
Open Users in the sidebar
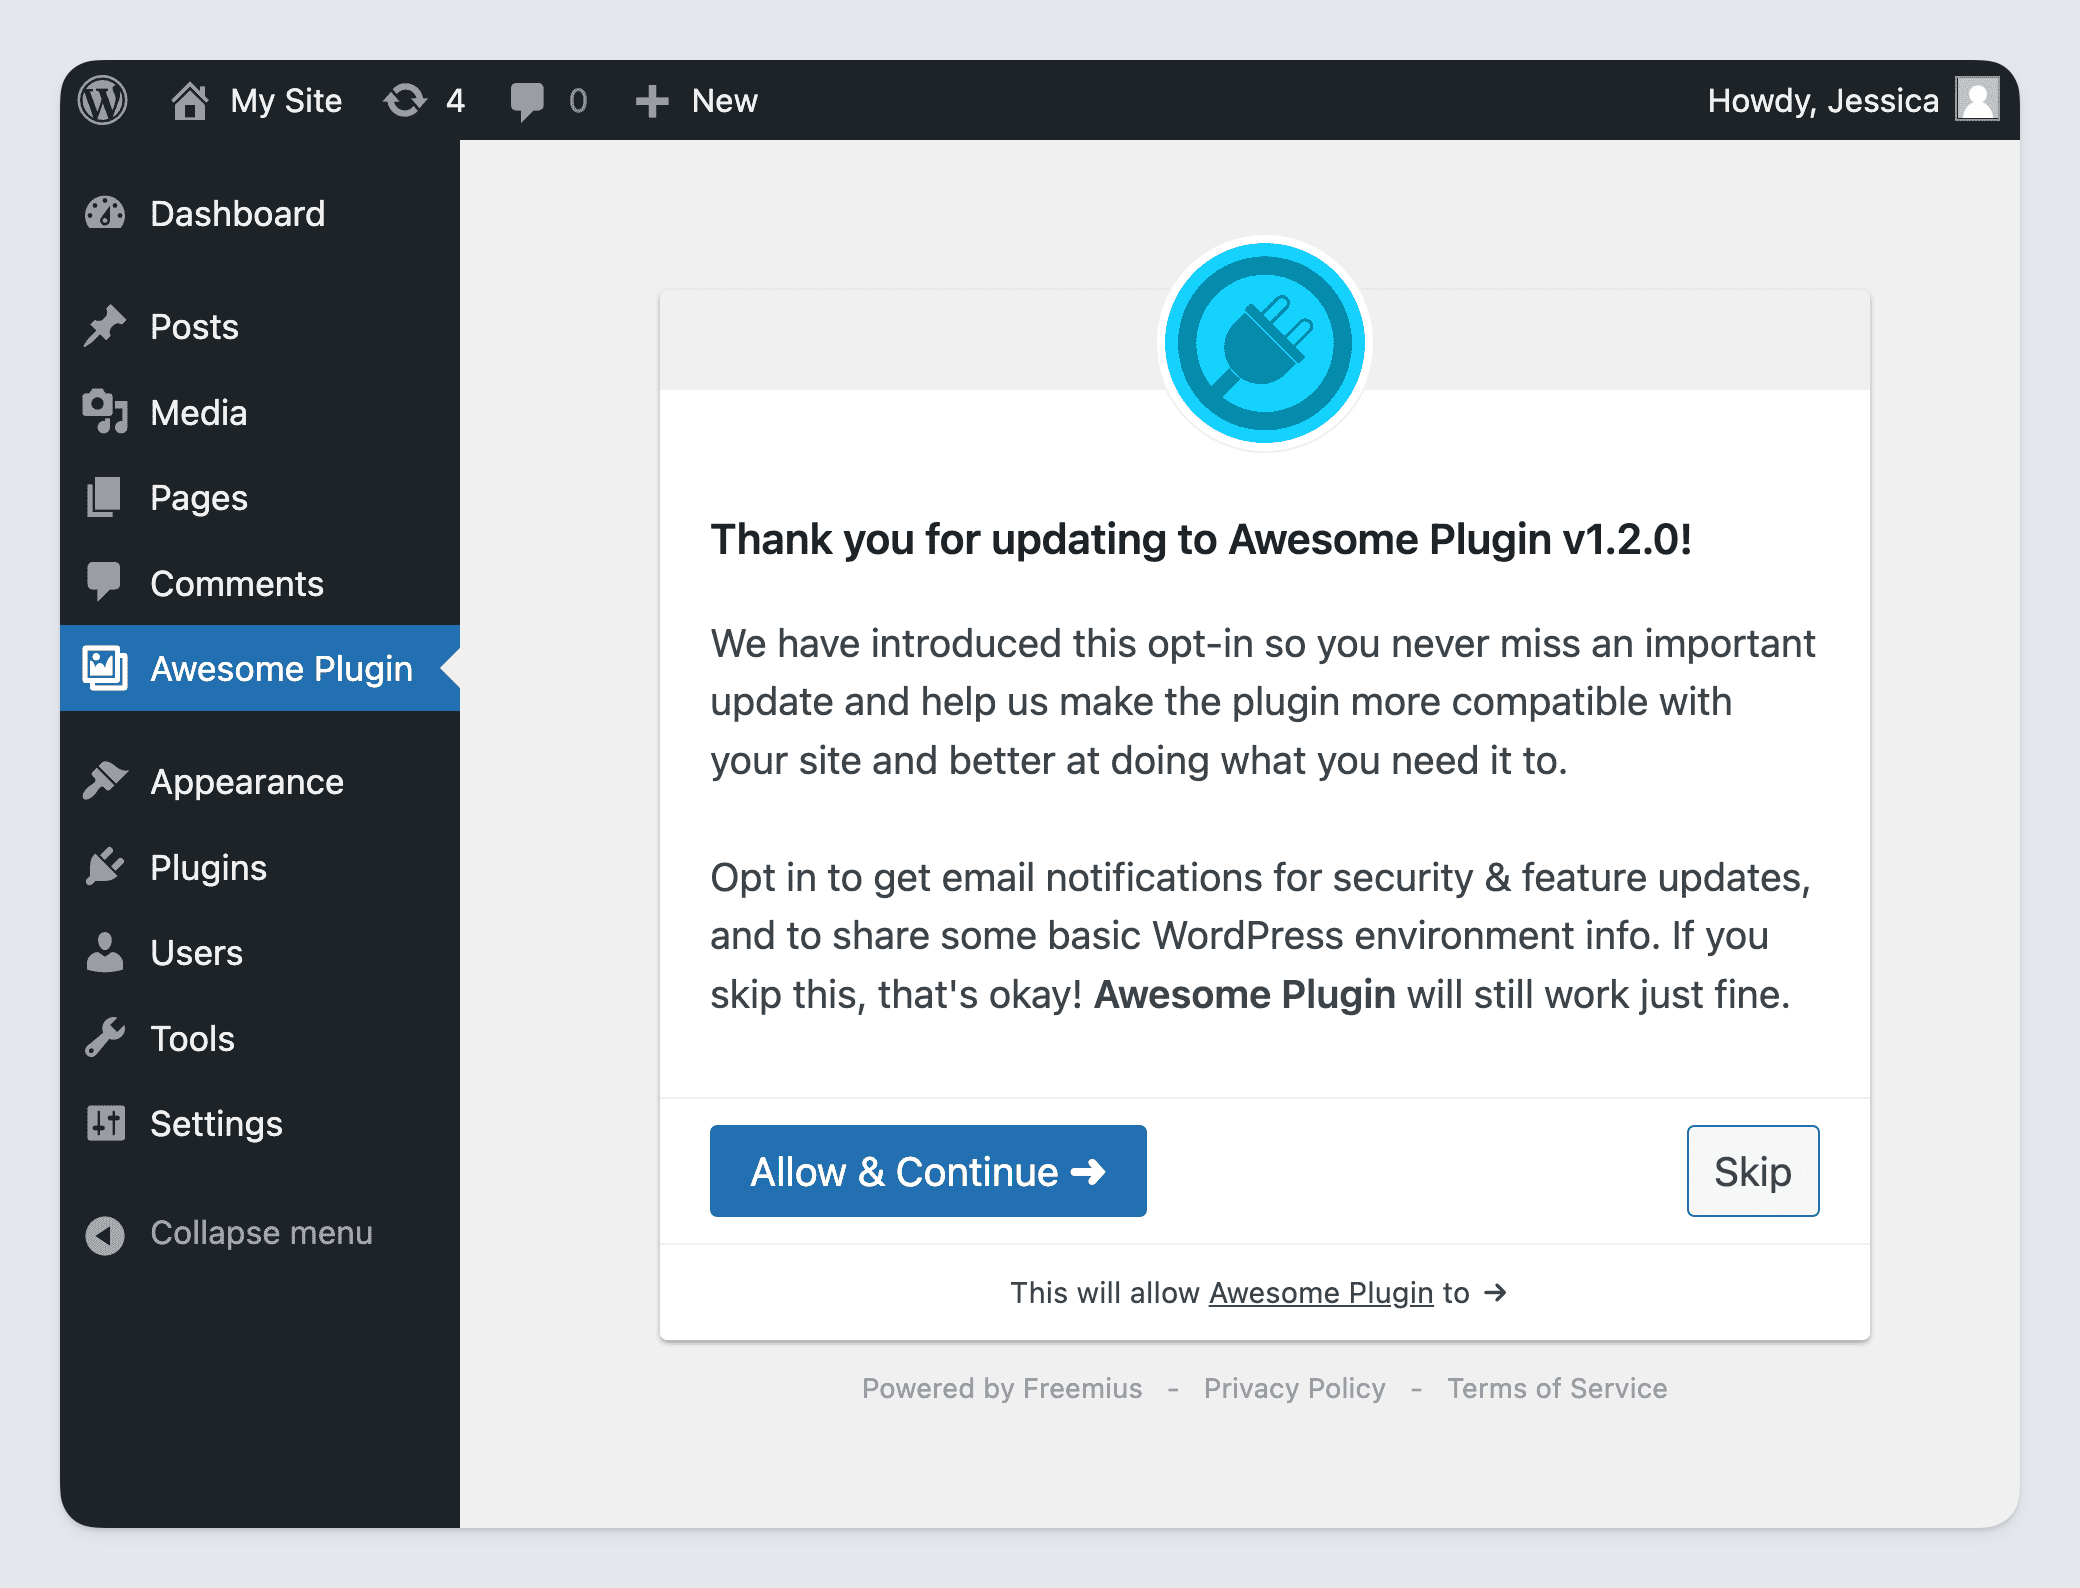[x=197, y=953]
